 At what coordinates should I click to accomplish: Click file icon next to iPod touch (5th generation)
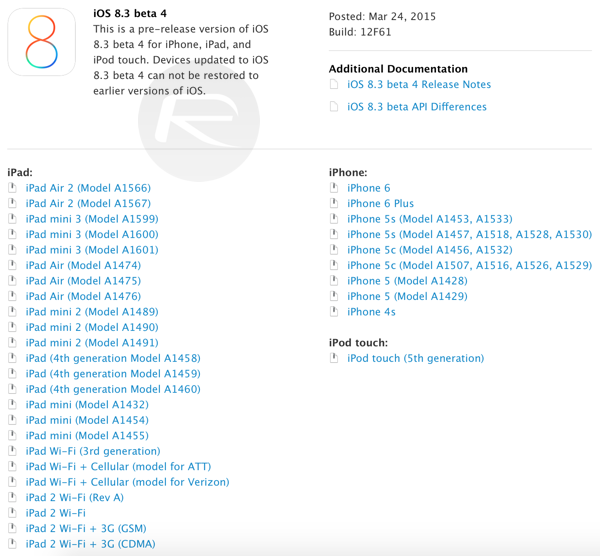[334, 358]
